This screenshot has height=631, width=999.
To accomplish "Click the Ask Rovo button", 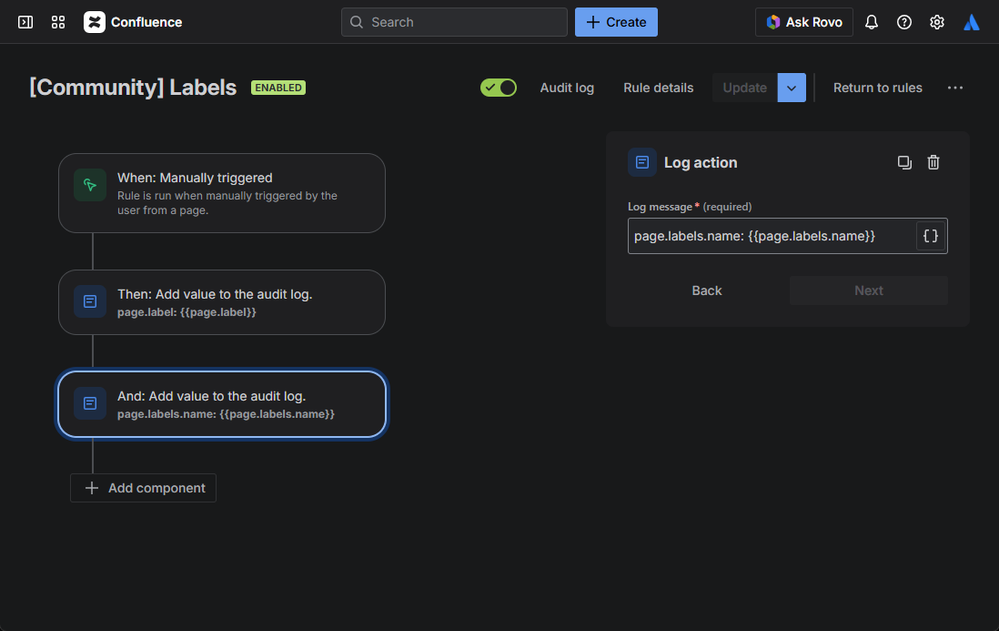I will (x=804, y=22).
